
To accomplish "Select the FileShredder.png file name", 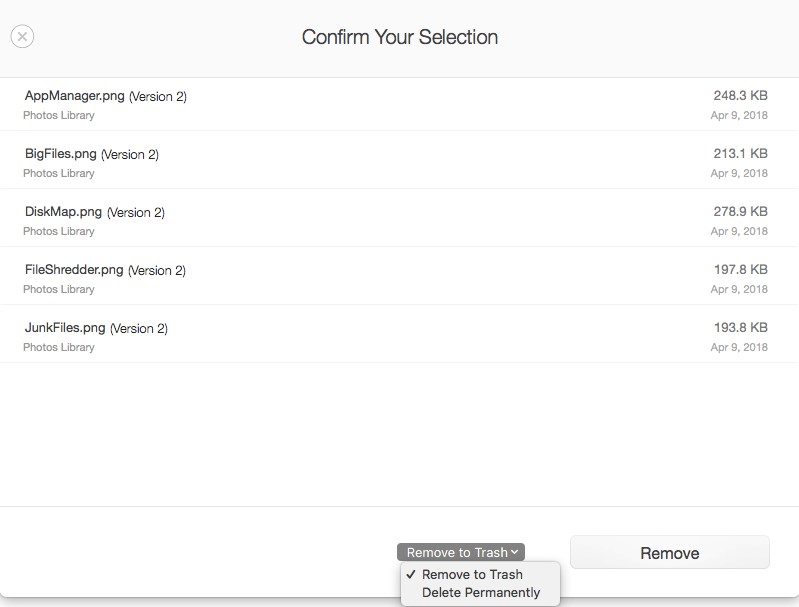I will point(74,270).
